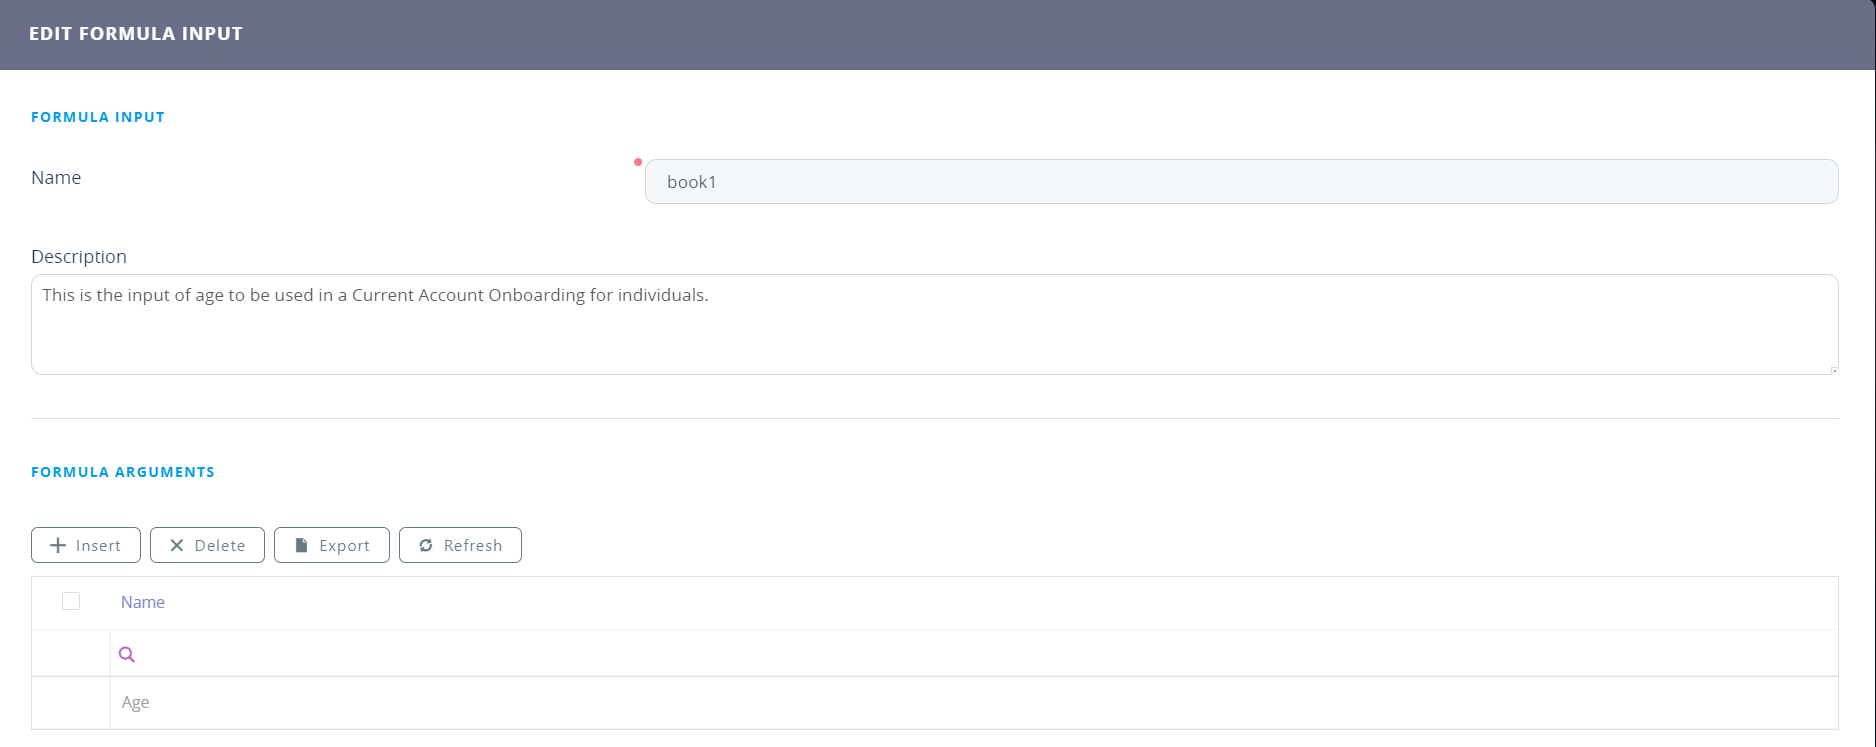Click the Formula Arguments section heading
Screen dimensions: 1876x747
click(x=123, y=472)
